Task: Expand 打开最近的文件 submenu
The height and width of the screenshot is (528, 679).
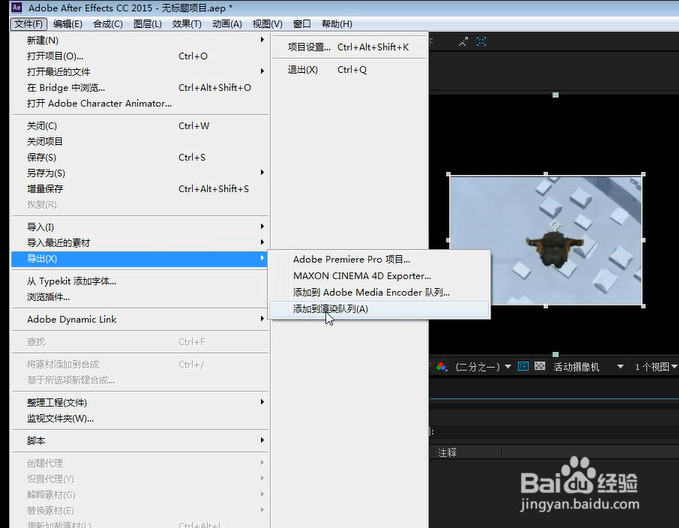Action: [139, 72]
